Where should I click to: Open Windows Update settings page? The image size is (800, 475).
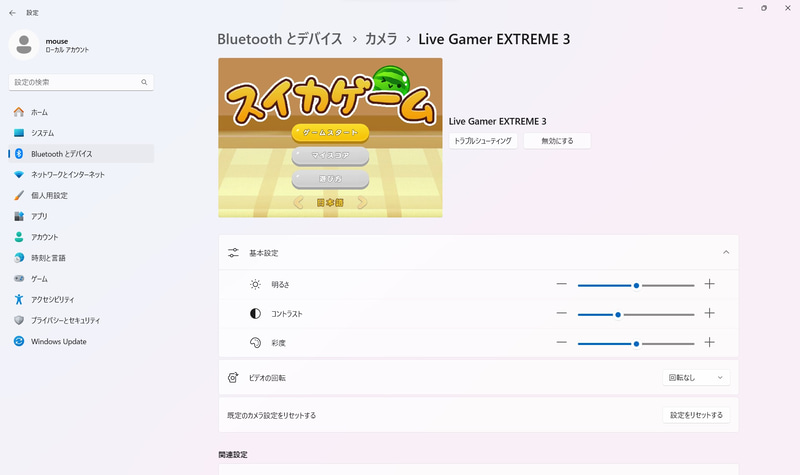[81, 341]
